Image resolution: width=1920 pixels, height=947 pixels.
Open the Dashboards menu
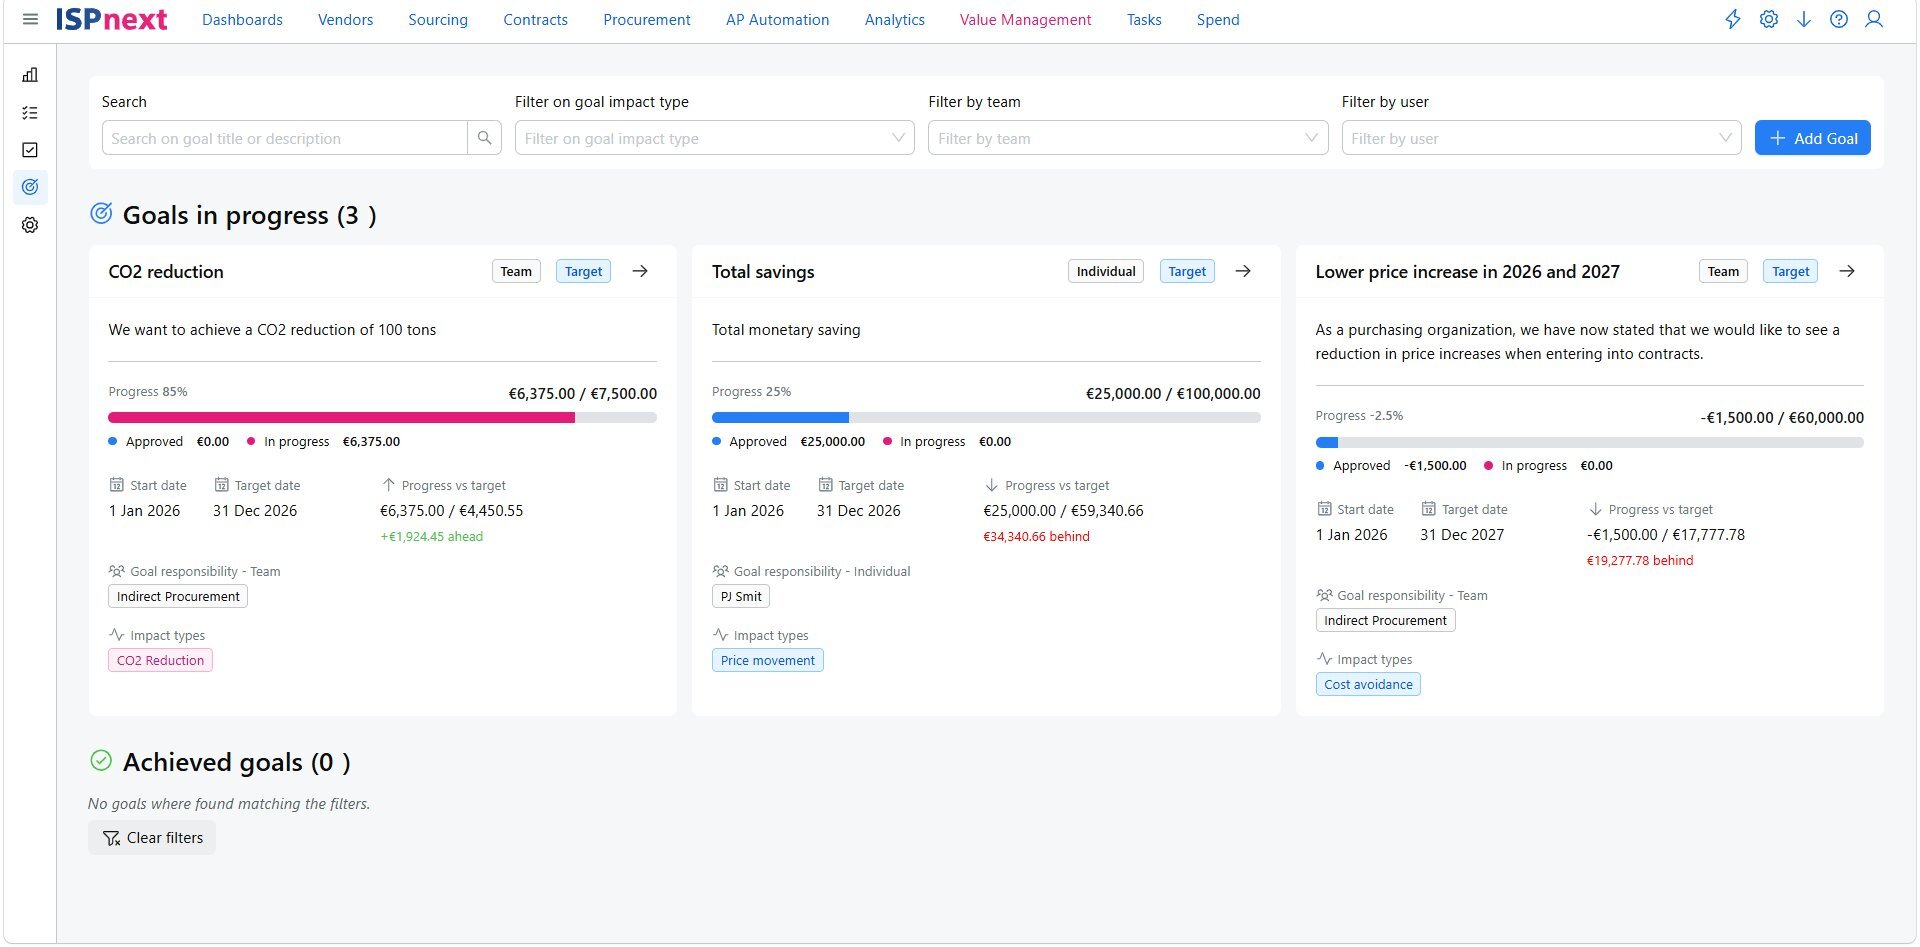point(242,20)
